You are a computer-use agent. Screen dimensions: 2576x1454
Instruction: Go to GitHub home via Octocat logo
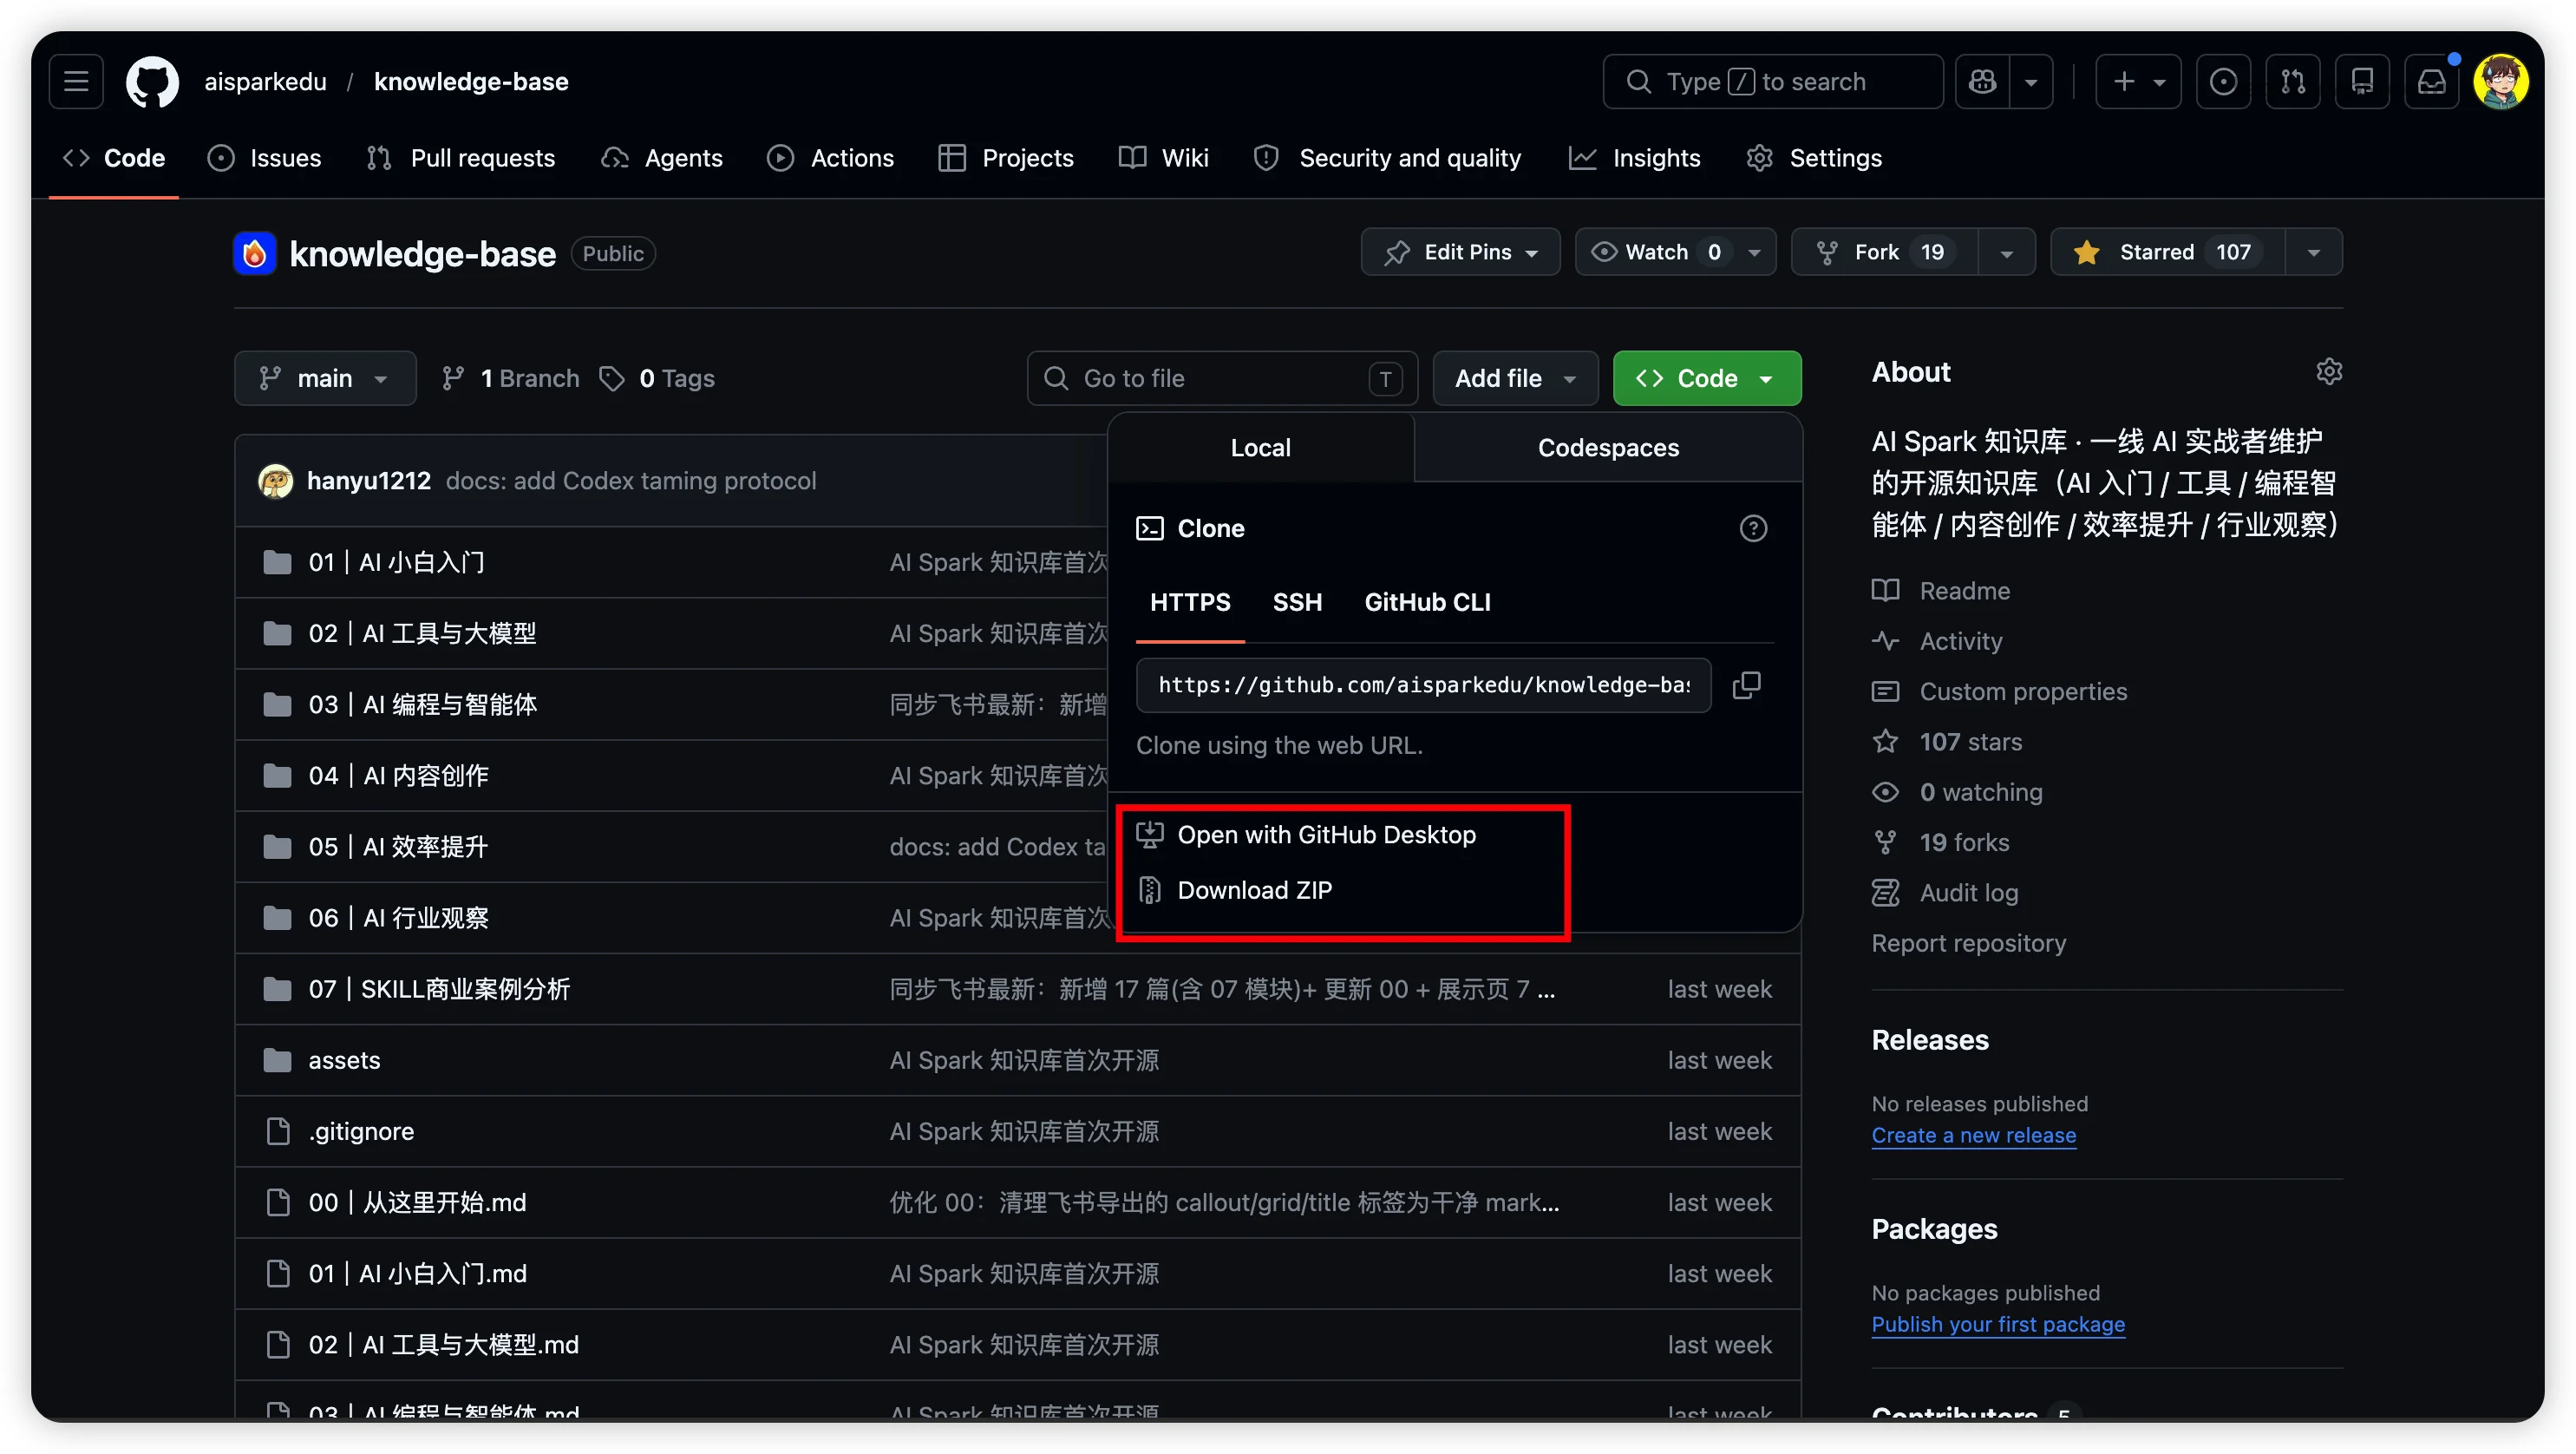(152, 81)
